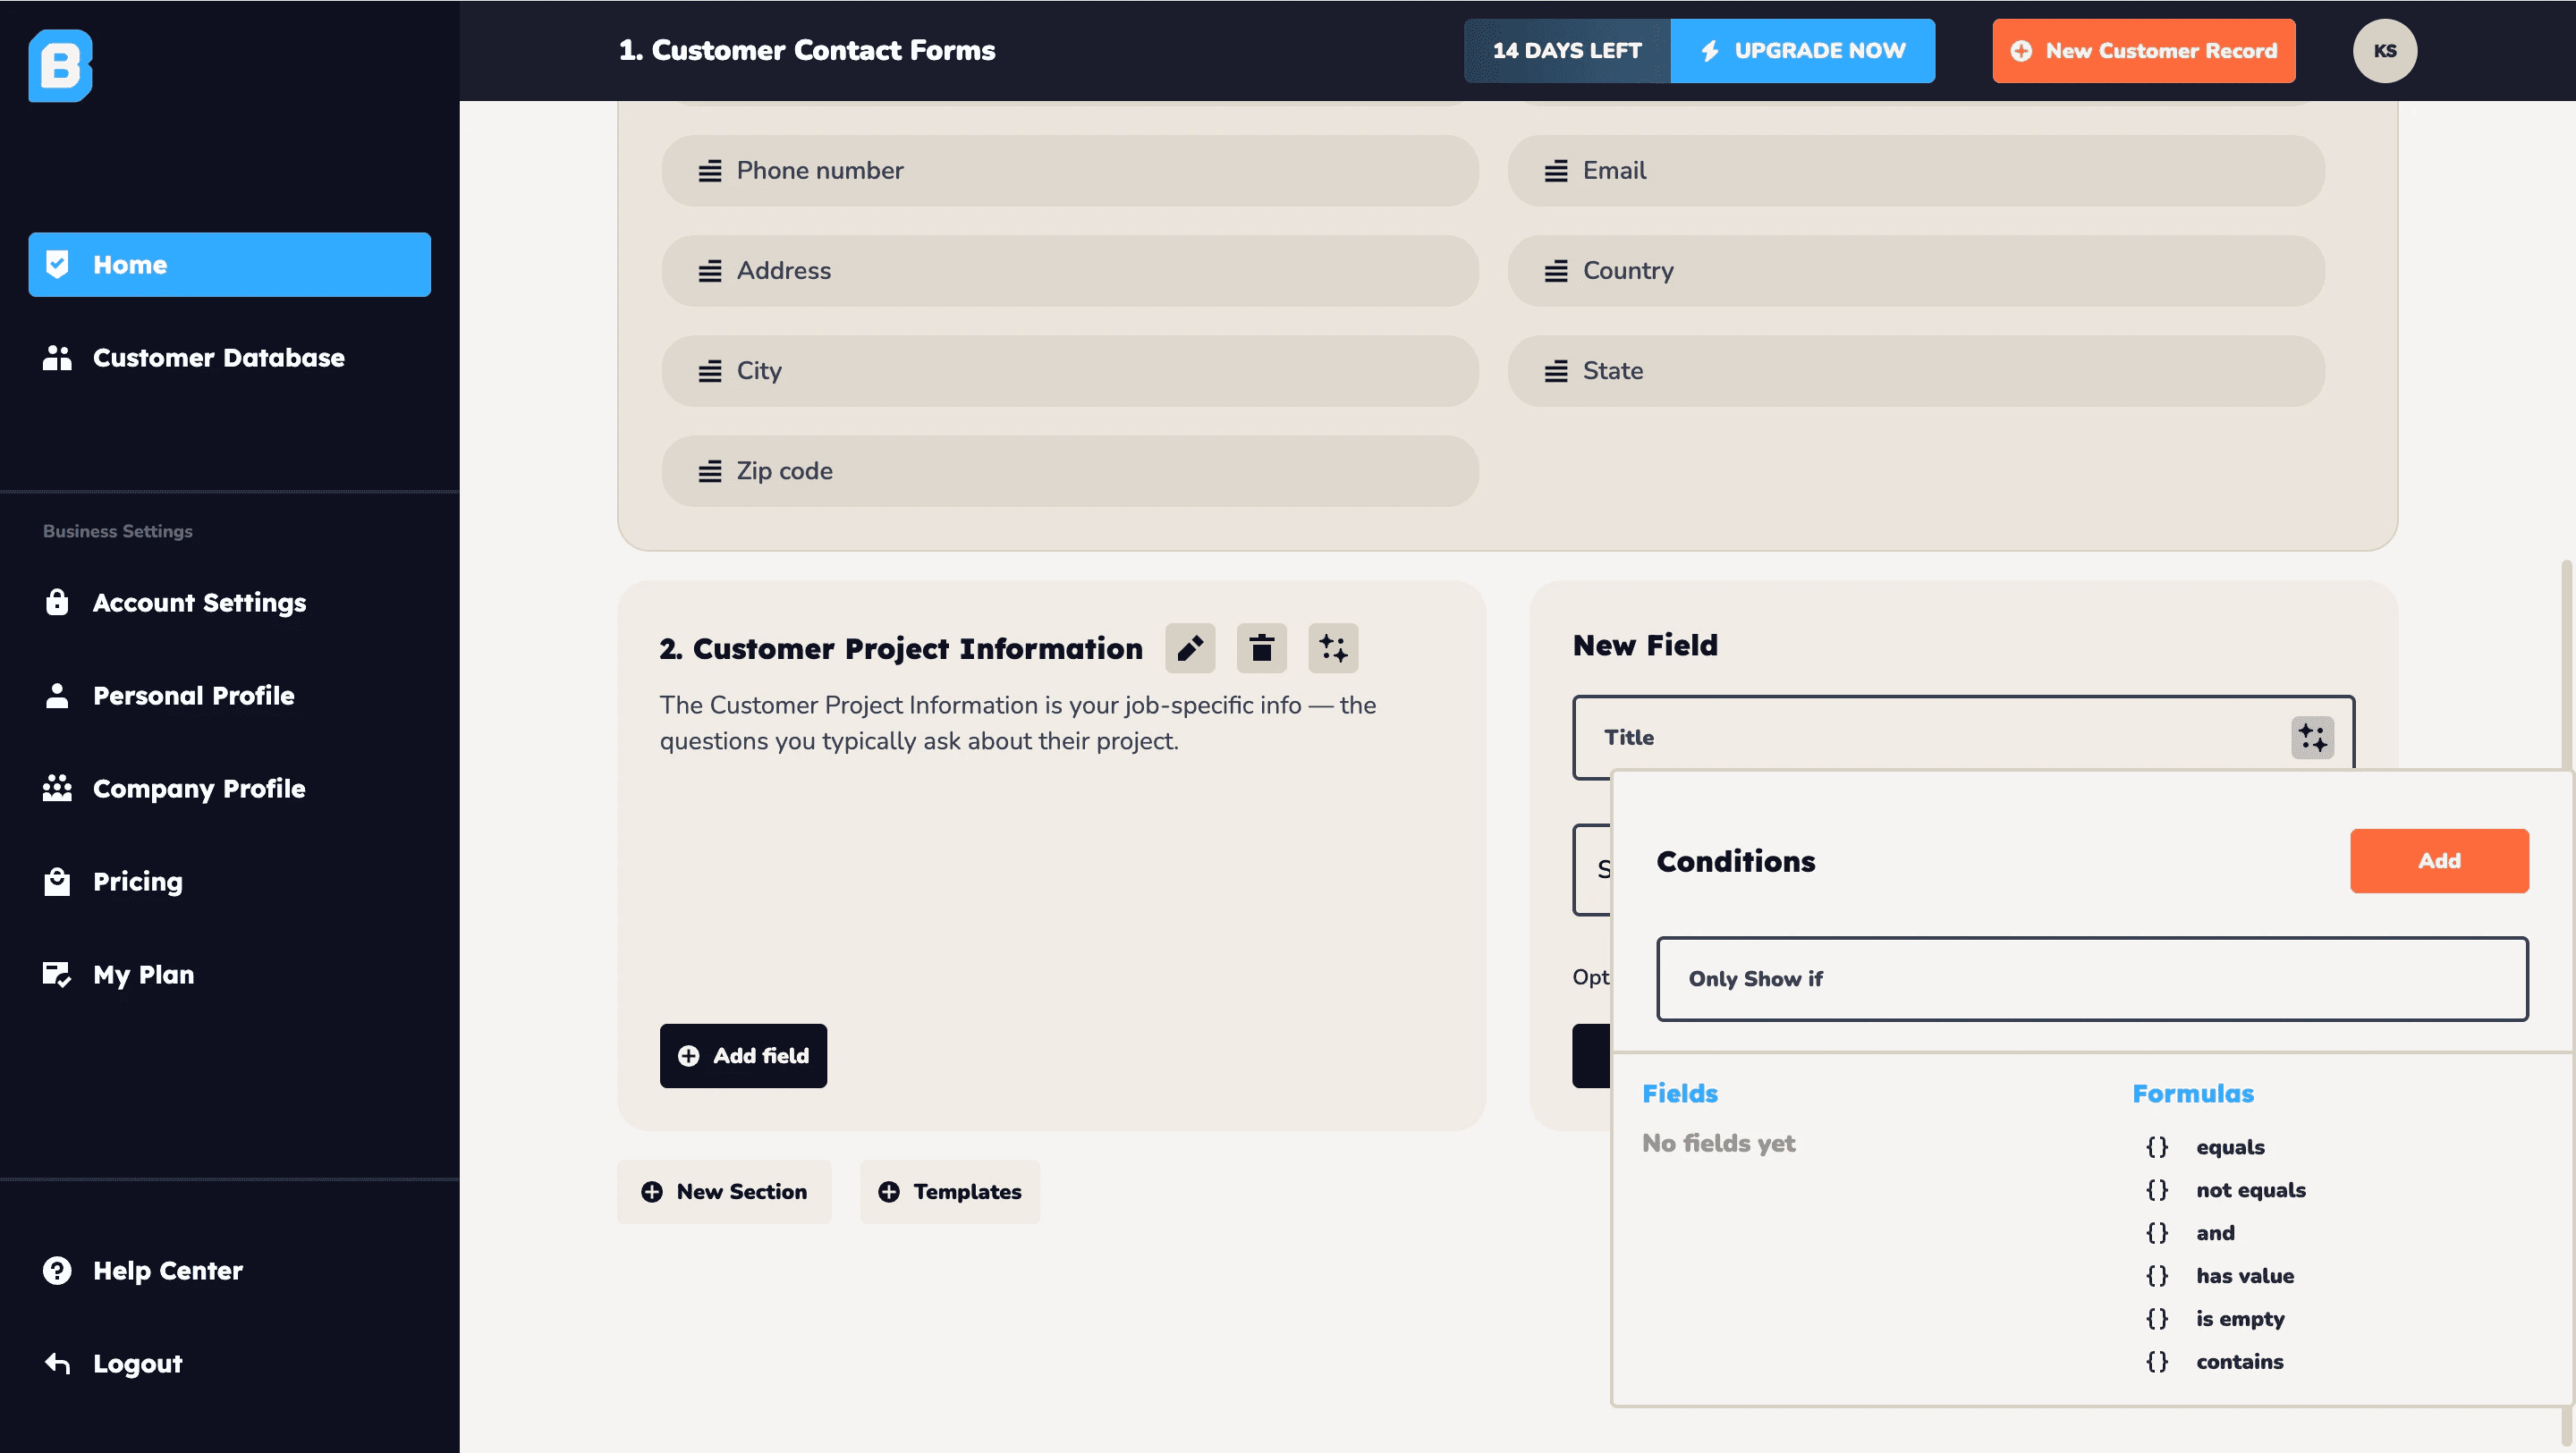Screen dimensions: 2576x1453
Task: Go to Account Settings page
Action: point(199,603)
